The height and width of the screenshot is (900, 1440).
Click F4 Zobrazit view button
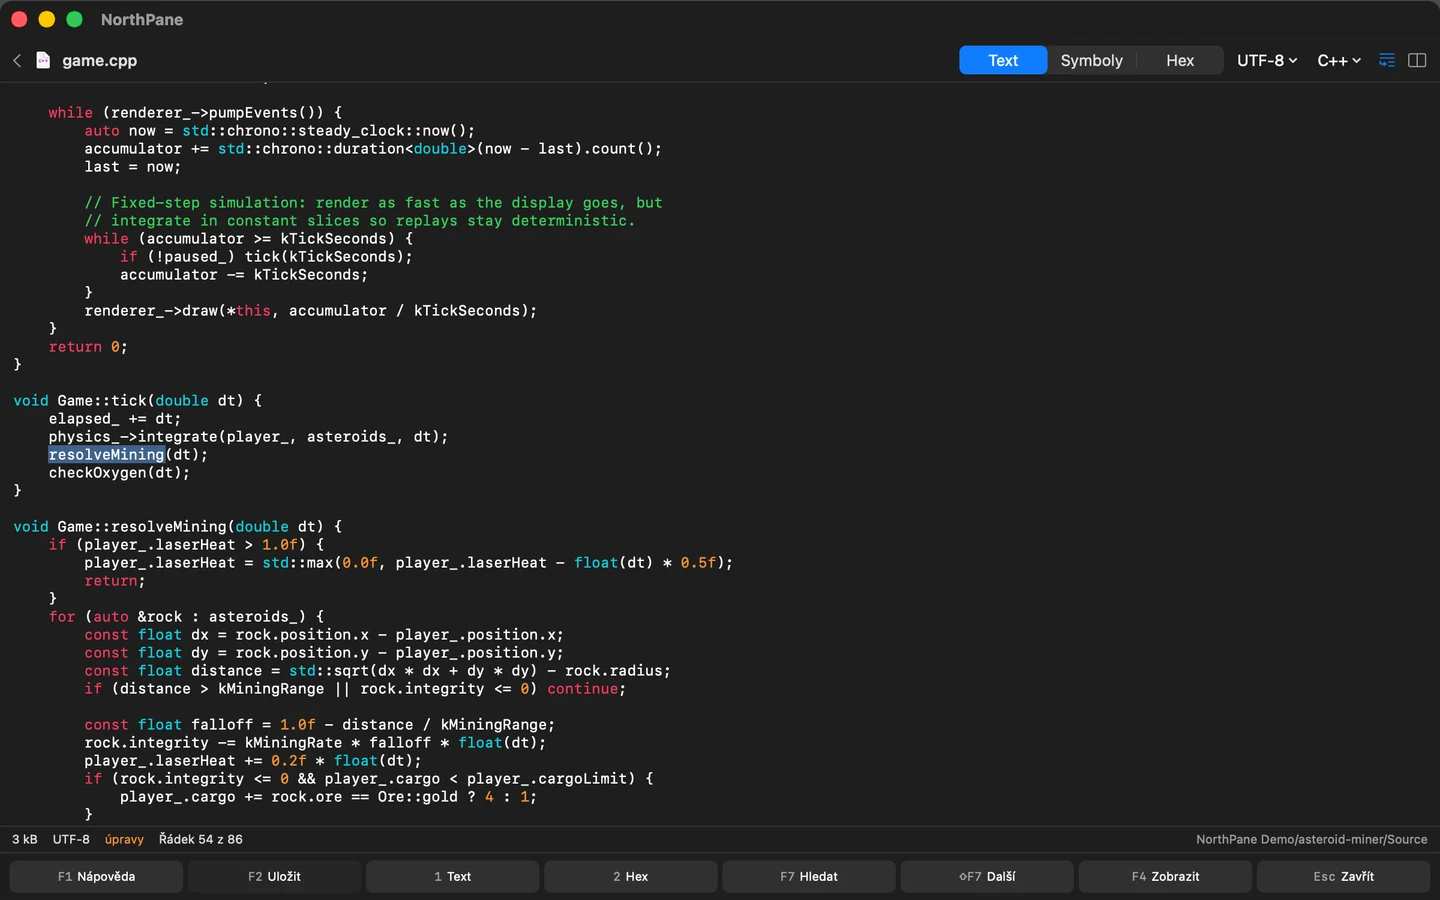click(1165, 876)
